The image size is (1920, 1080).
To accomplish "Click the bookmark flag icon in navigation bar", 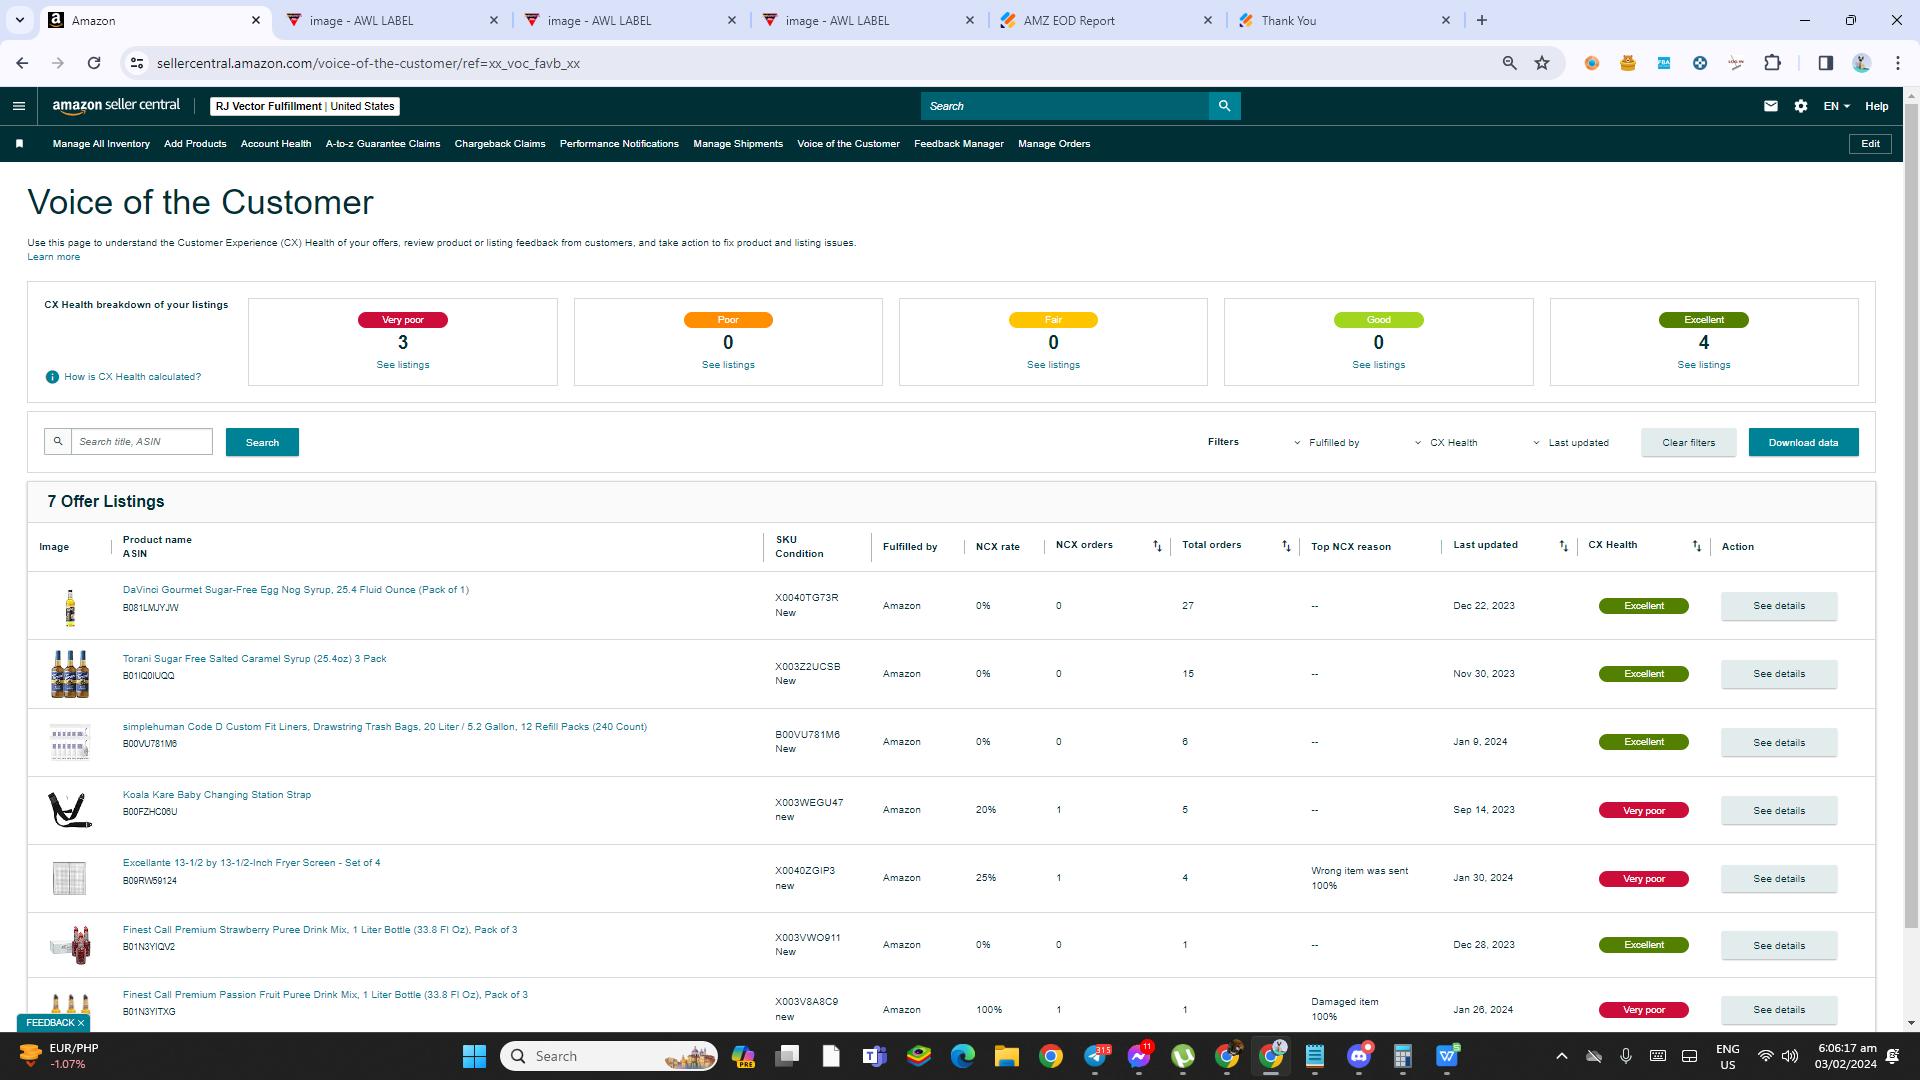I will [x=19, y=144].
